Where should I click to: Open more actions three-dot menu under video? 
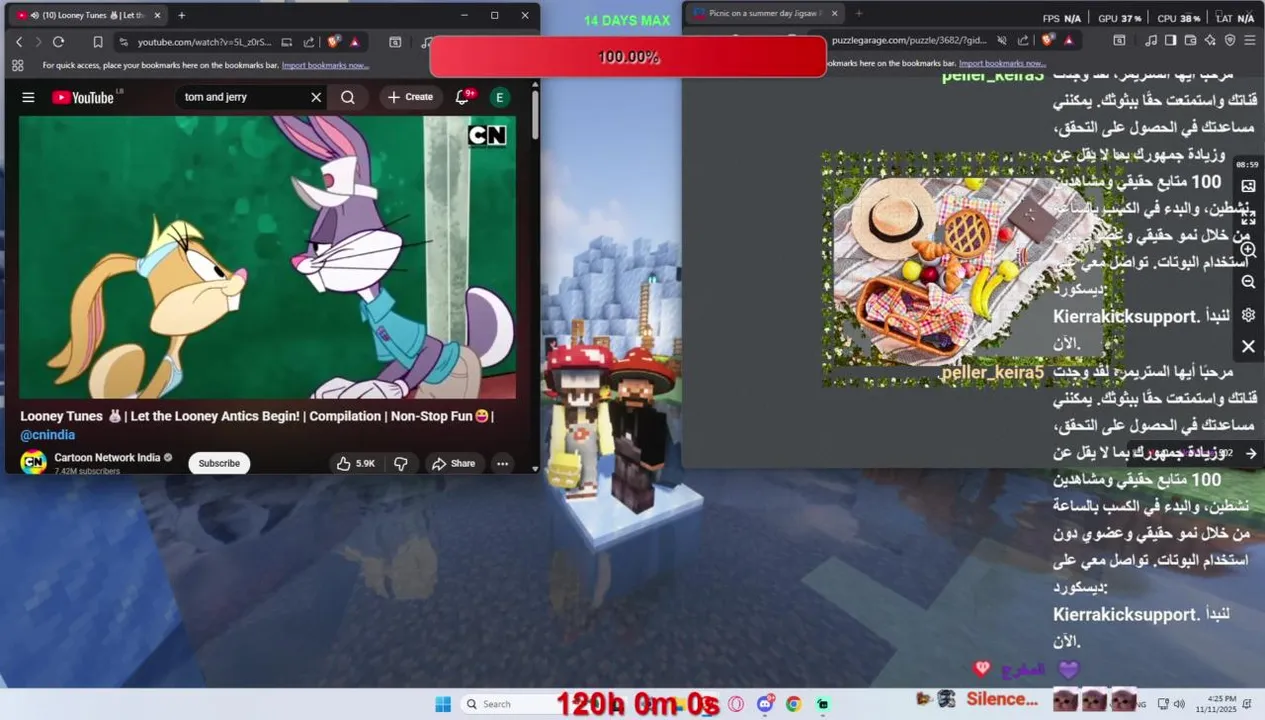pos(503,463)
